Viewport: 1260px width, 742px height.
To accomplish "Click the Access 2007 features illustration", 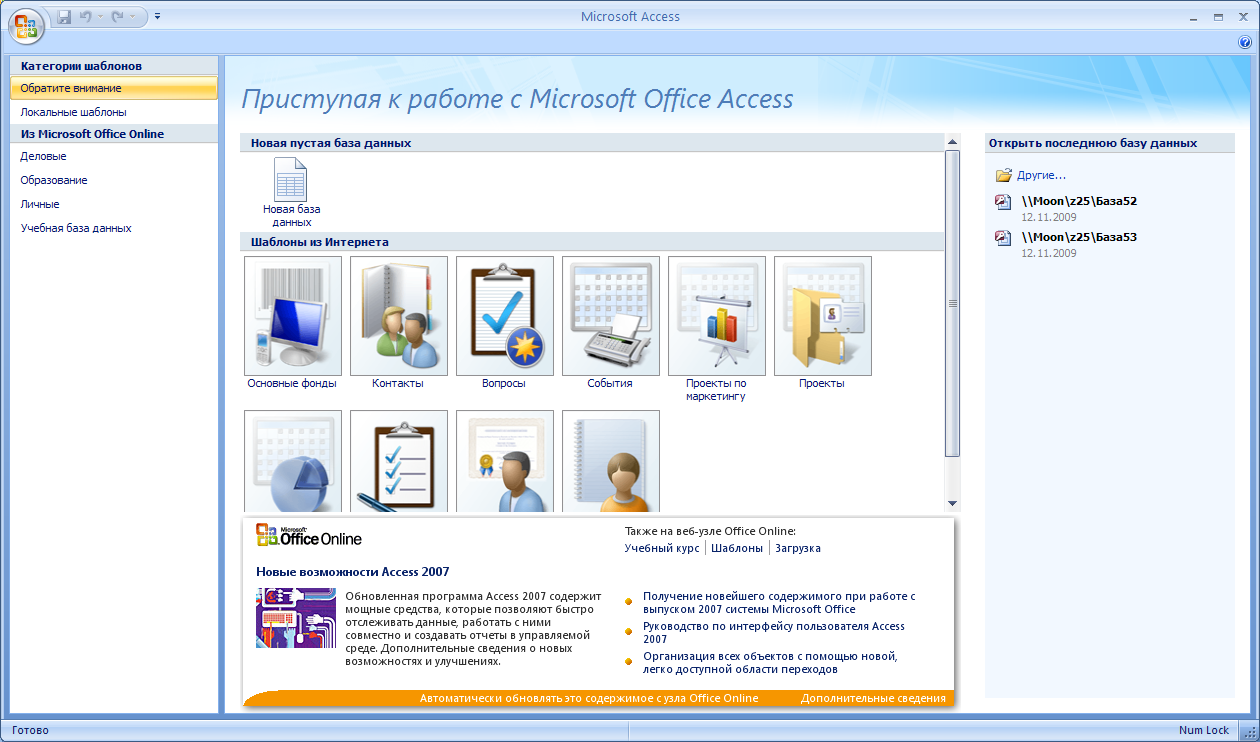I will 296,618.
